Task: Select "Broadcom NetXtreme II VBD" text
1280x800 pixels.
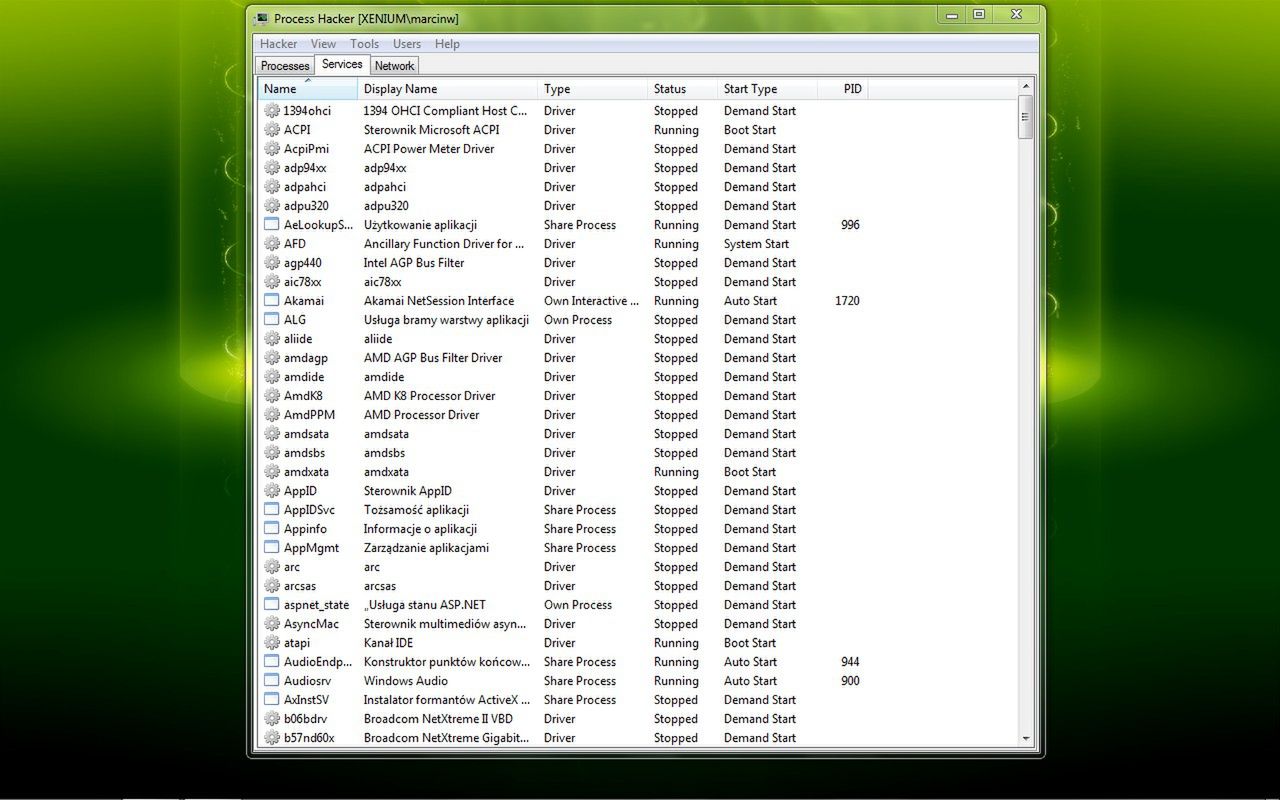Action: pos(438,719)
